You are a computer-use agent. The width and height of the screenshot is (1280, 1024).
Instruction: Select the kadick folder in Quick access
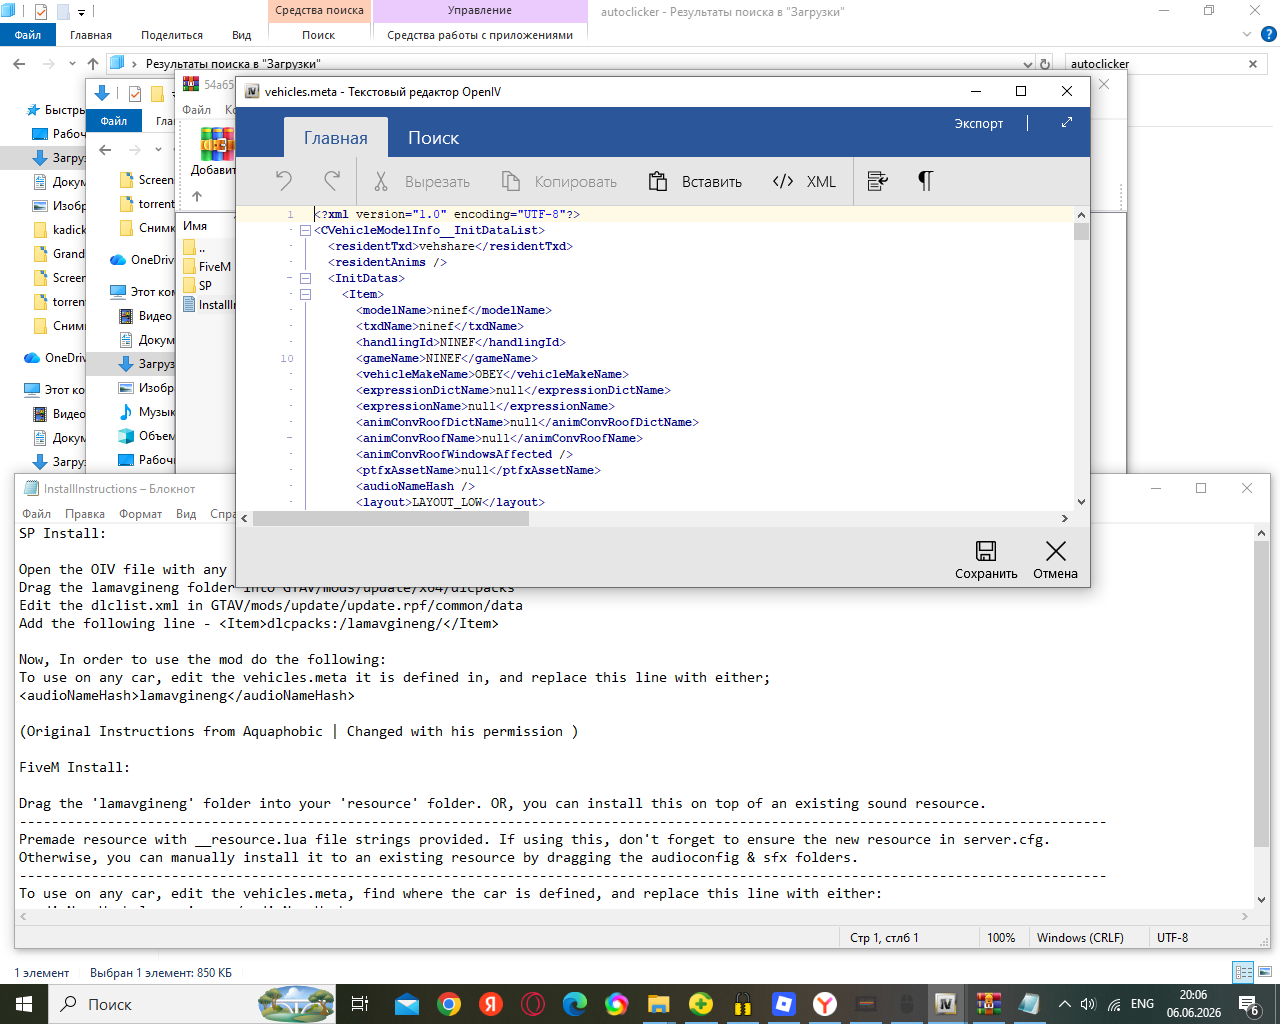60,230
